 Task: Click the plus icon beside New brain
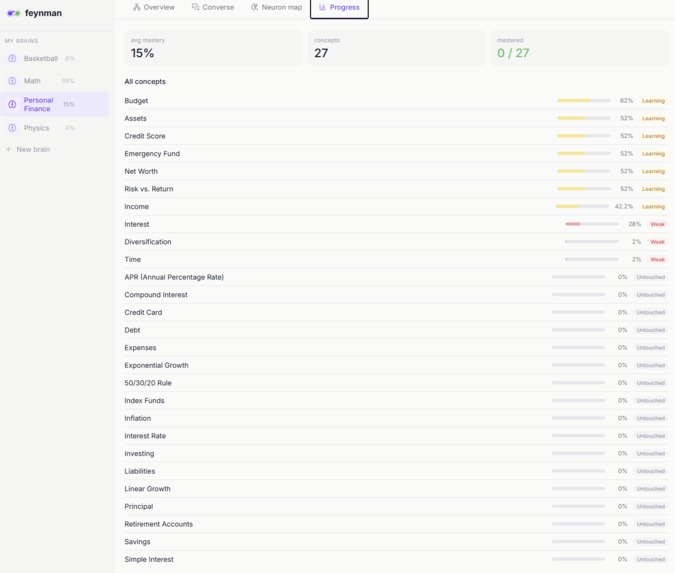tap(8, 149)
